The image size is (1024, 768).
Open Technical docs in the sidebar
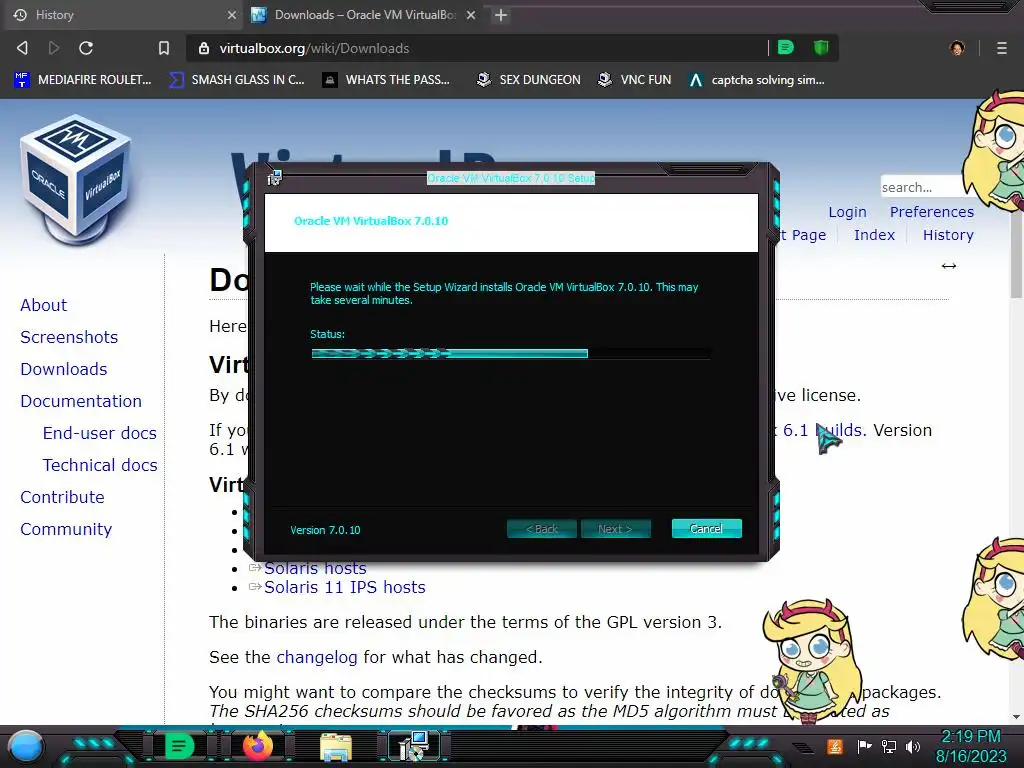(x=99, y=465)
